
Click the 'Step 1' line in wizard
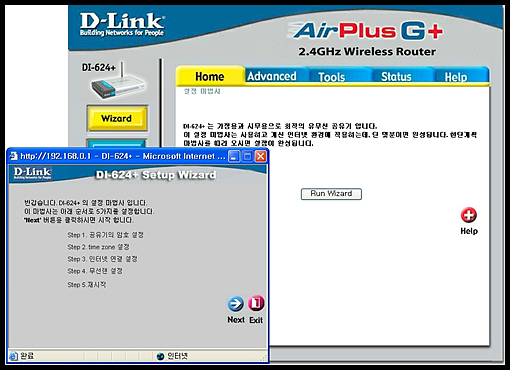pos(105,235)
